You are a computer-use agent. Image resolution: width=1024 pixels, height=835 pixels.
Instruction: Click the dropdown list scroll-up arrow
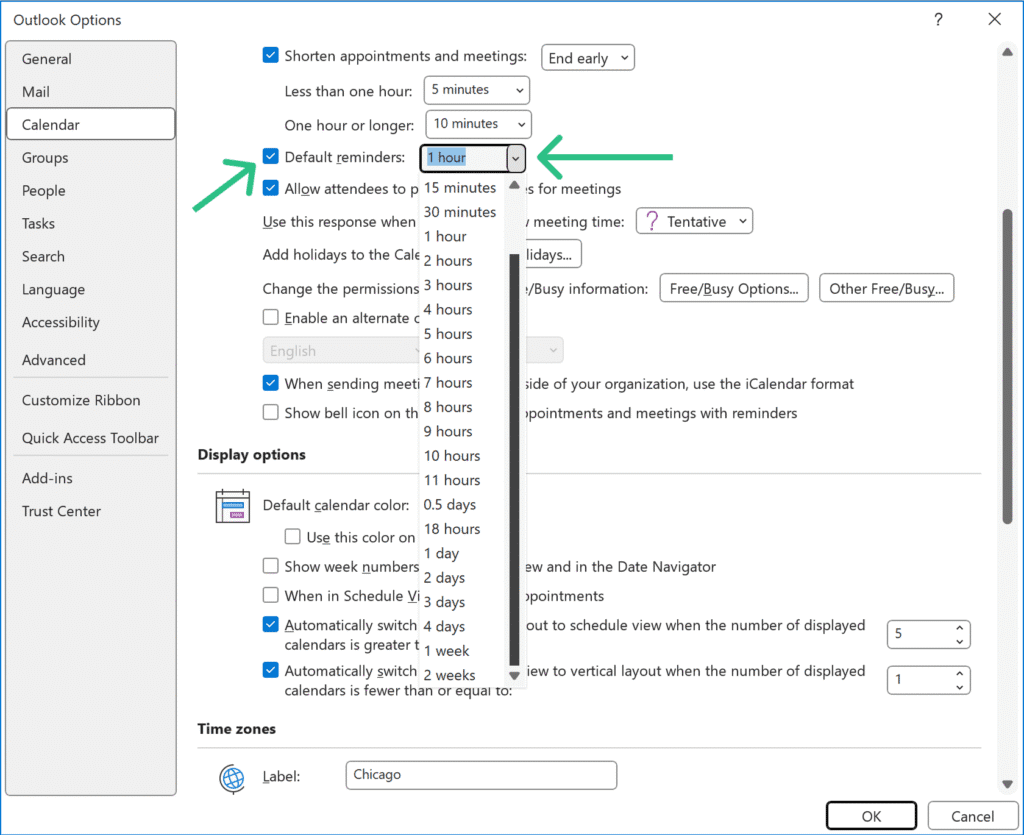515,185
